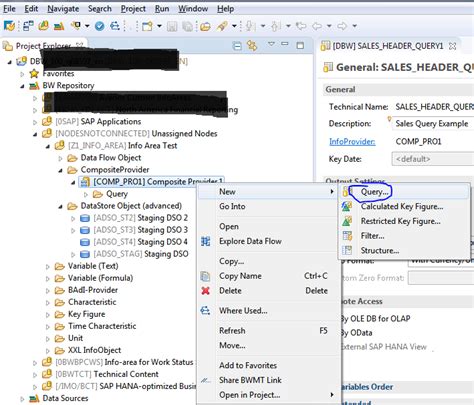Select the Technical Content tree item
The height and width of the screenshot is (405, 474).
click(x=107, y=374)
